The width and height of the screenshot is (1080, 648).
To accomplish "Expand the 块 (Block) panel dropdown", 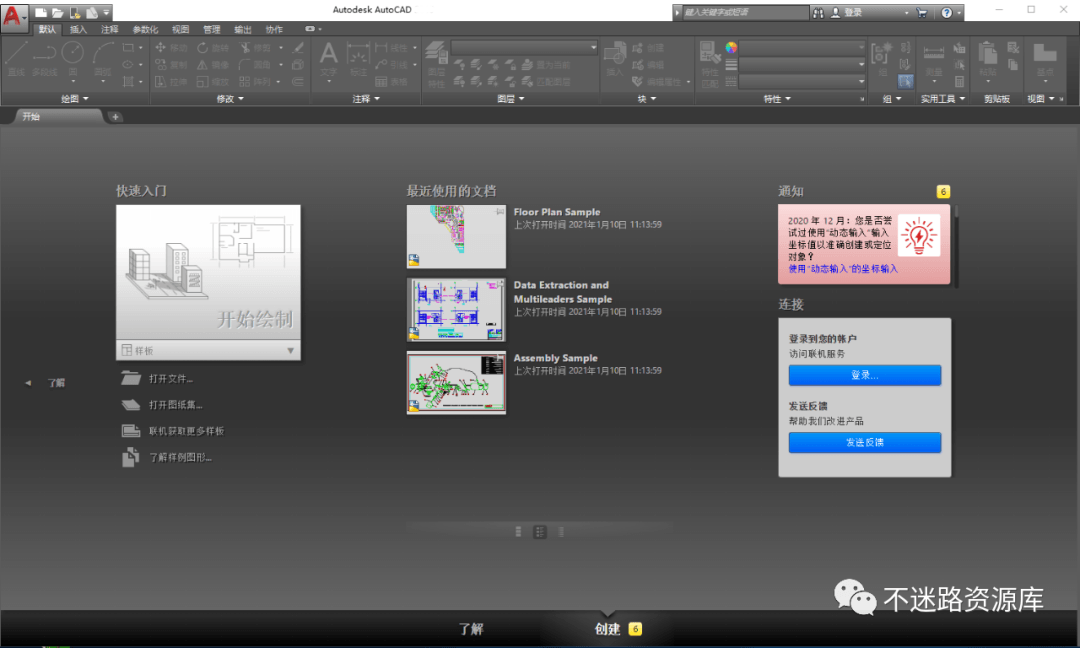I will click(646, 99).
